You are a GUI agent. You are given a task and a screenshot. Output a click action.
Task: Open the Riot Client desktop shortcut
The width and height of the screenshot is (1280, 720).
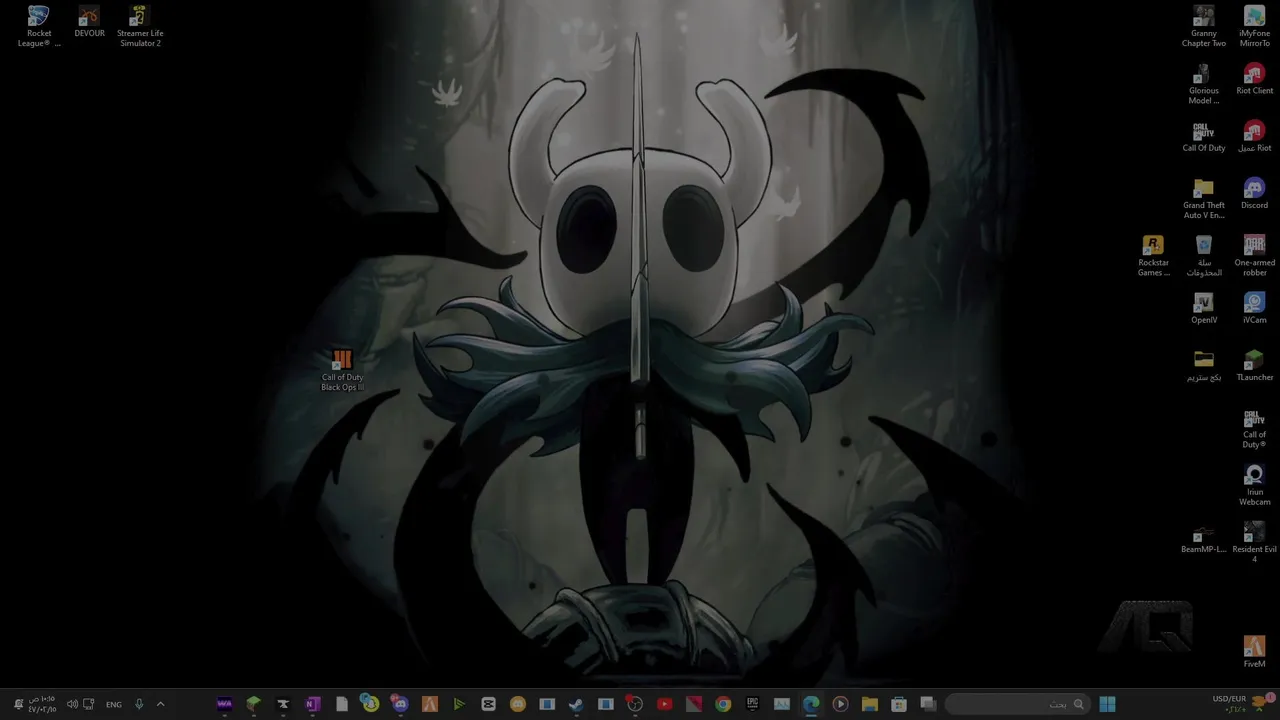1254,80
